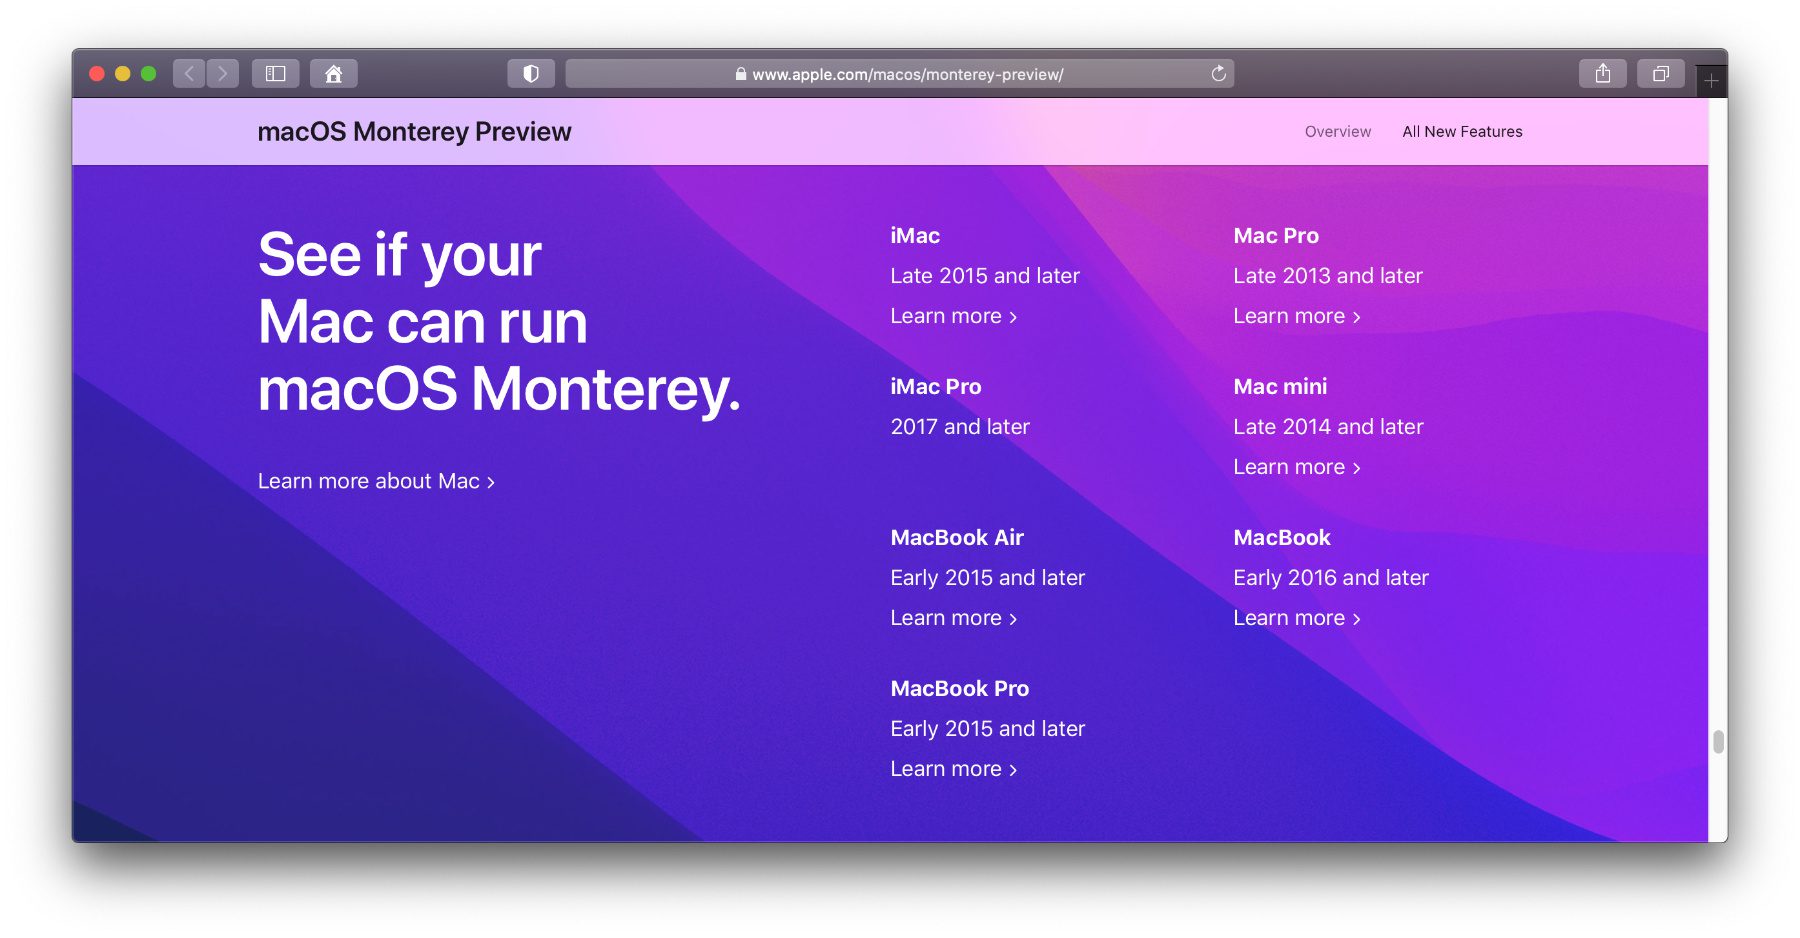
Task: Open Learn more under Mac mini
Action: [1297, 467]
